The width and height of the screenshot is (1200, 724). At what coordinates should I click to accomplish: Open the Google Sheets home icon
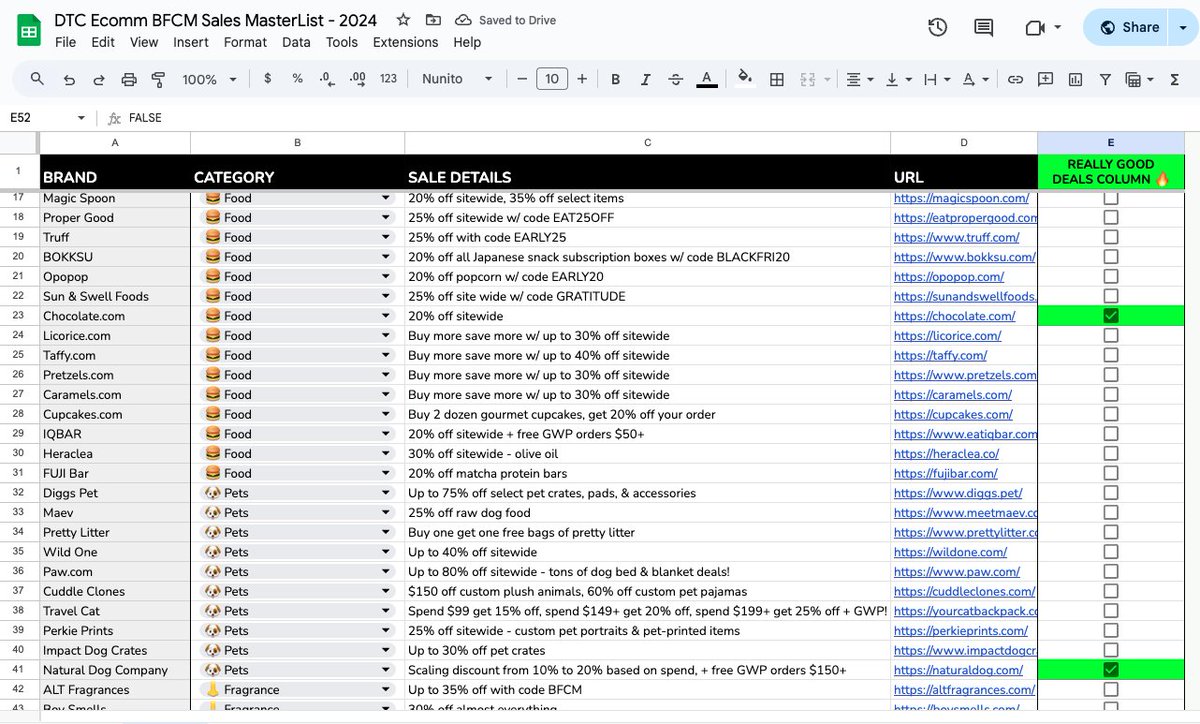(28, 30)
